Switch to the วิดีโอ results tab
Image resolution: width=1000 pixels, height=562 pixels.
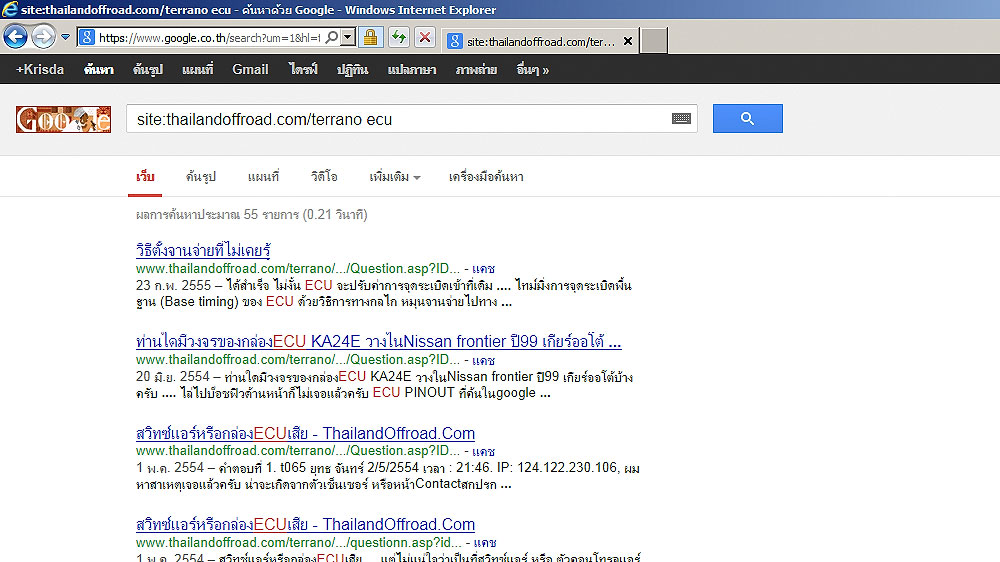point(324,177)
